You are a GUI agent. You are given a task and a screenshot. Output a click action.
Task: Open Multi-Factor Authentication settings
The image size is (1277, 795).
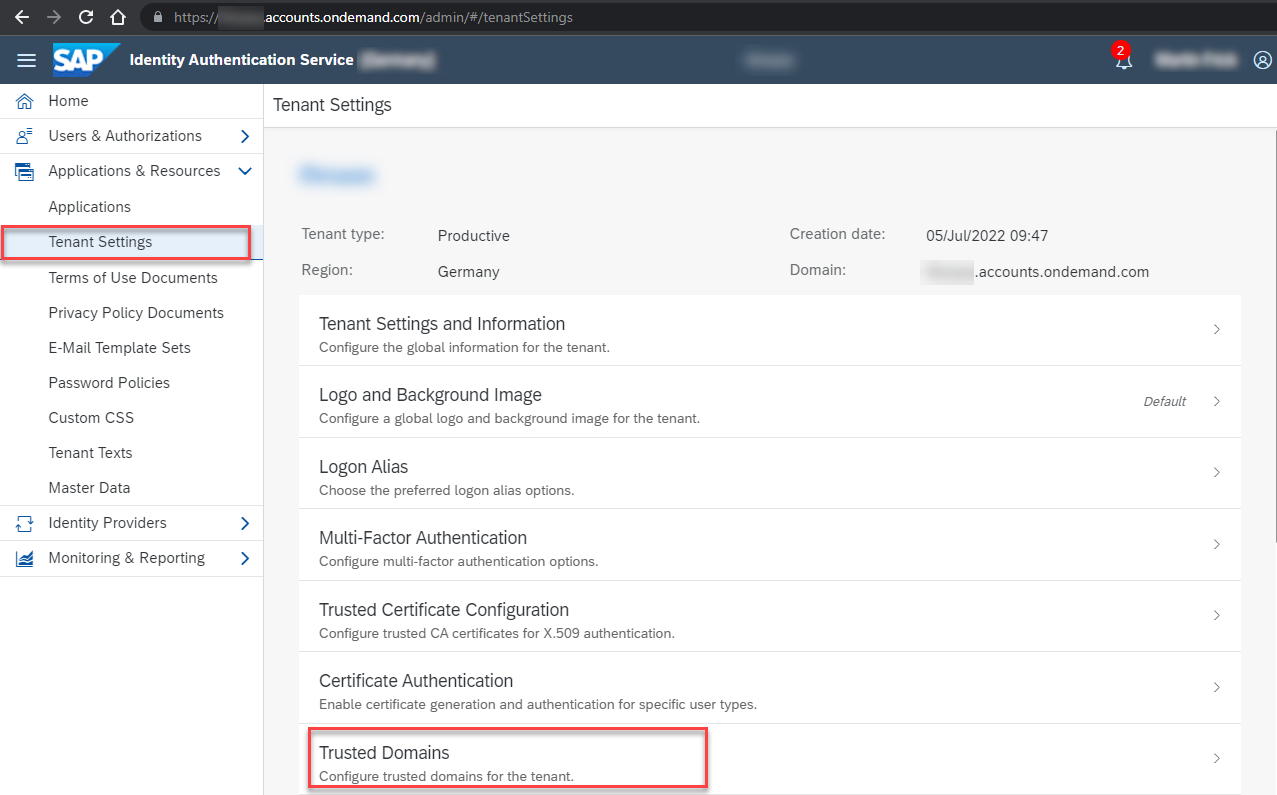click(x=770, y=544)
